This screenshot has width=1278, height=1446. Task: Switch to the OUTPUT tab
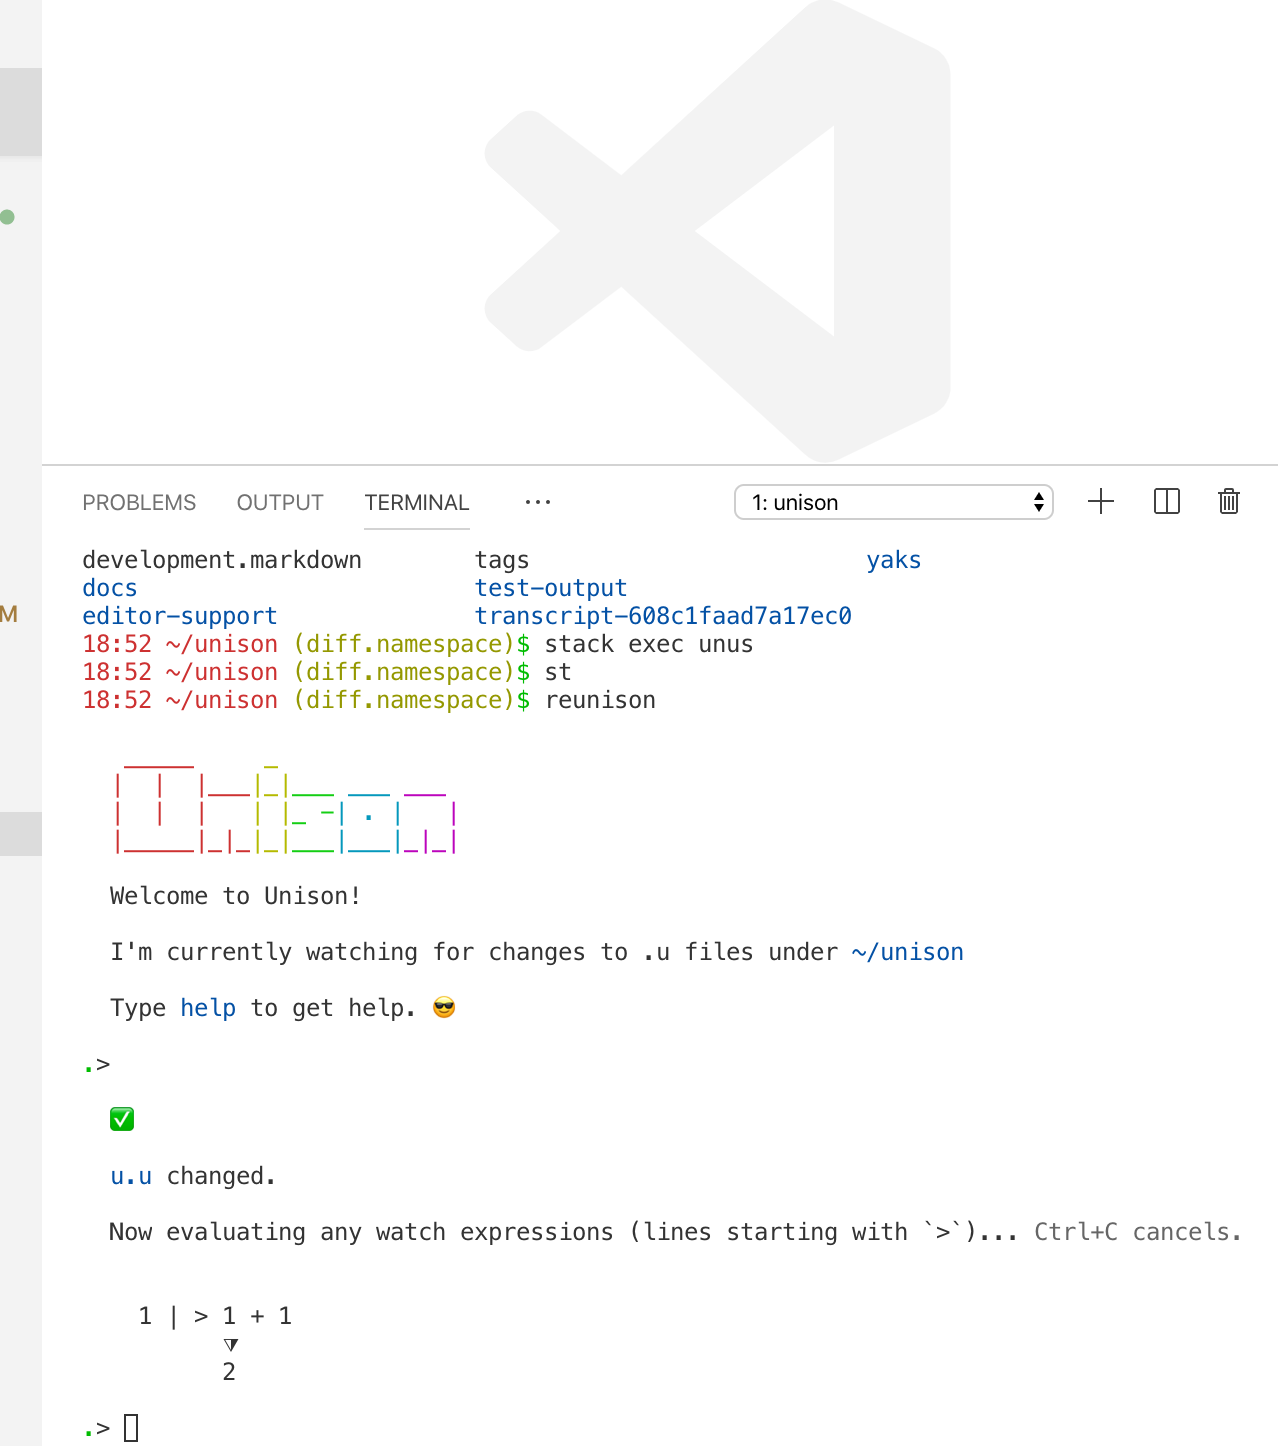pos(279,502)
